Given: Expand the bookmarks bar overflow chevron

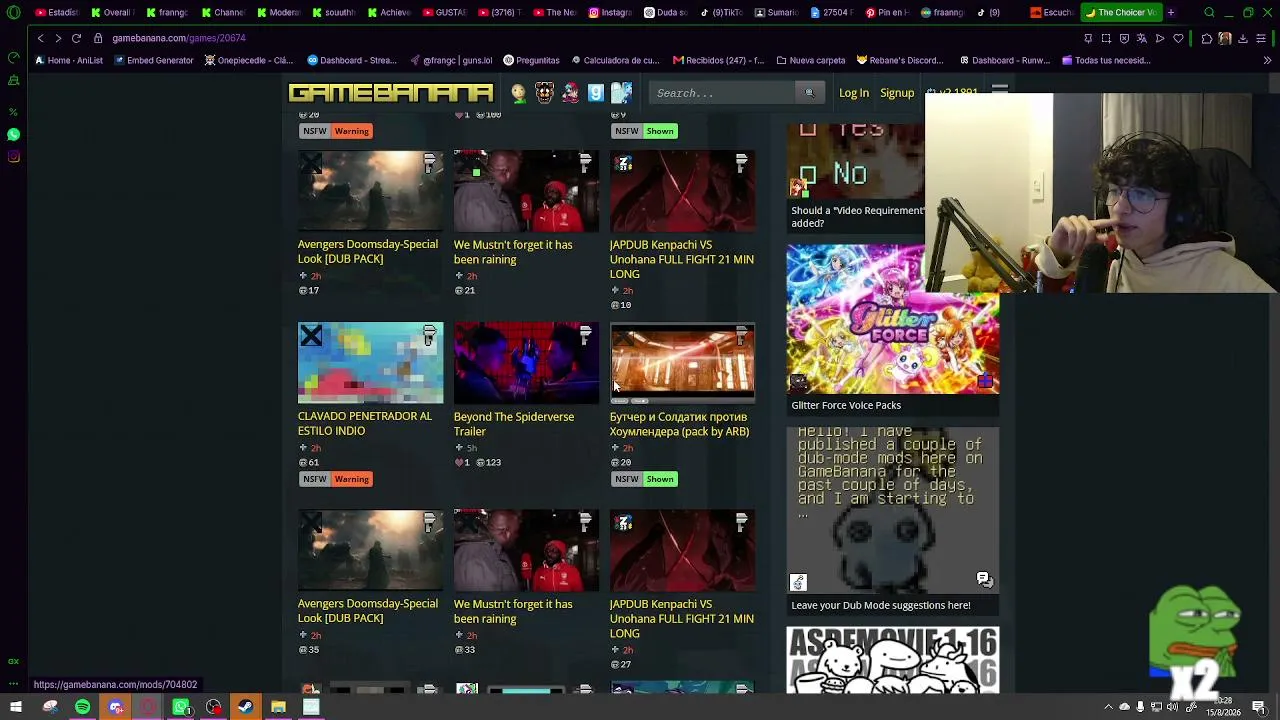Looking at the screenshot, I should pos(1267,60).
